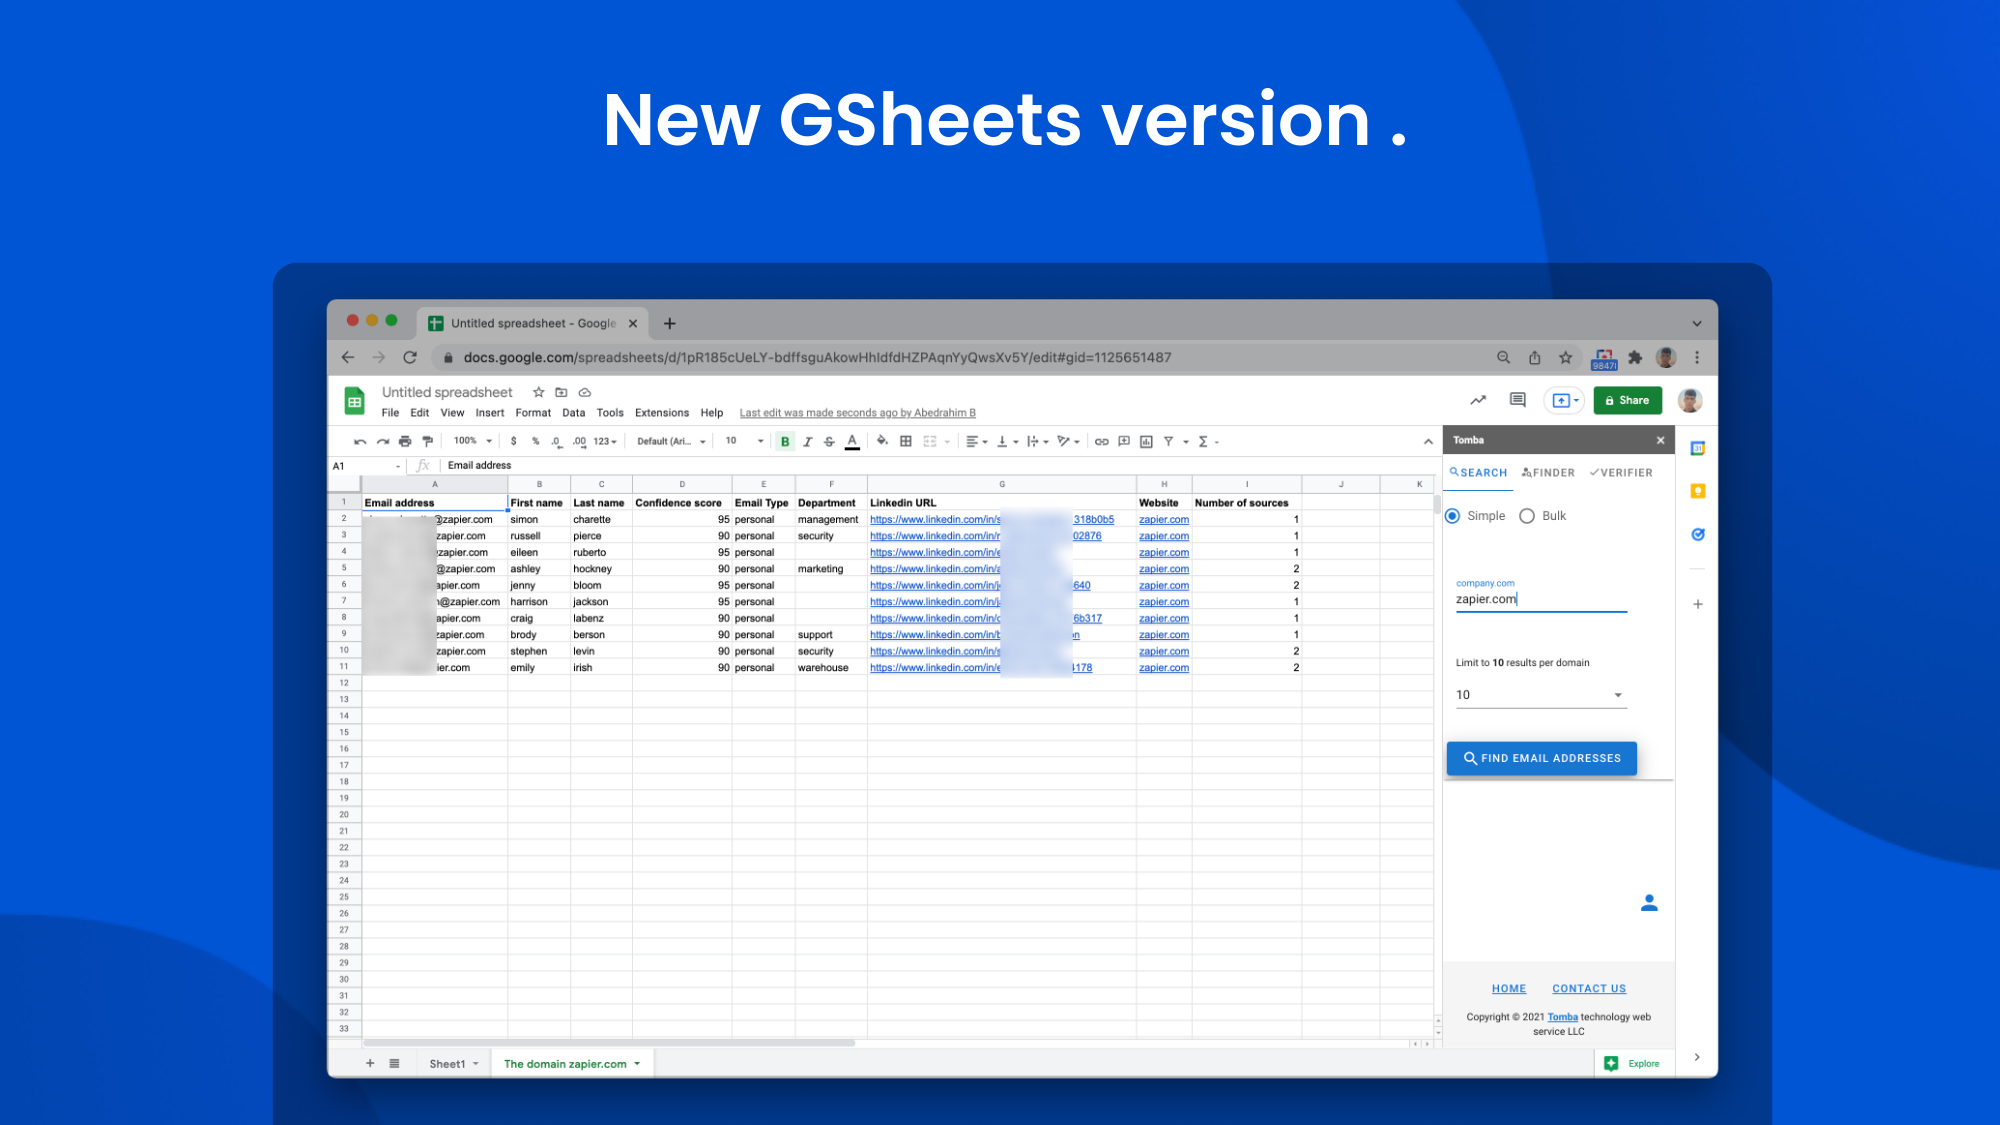Click the redo toolbar icon

pos(382,441)
